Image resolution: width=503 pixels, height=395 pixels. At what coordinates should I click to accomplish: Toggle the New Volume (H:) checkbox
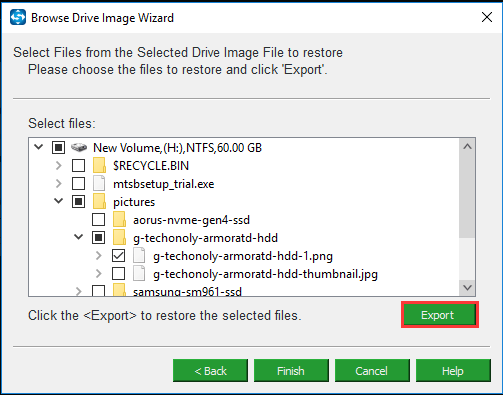click(x=58, y=147)
